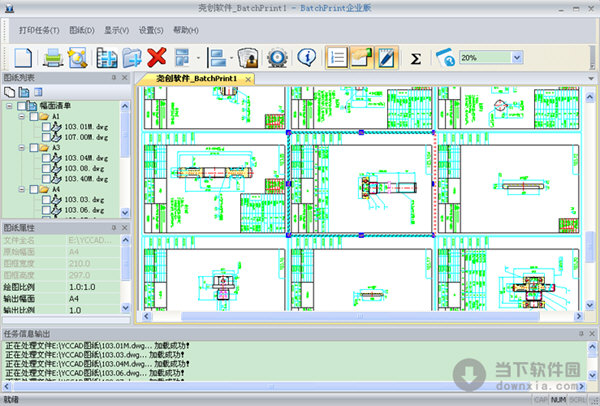Open document tab list dropdown arrow

click(x=591, y=79)
